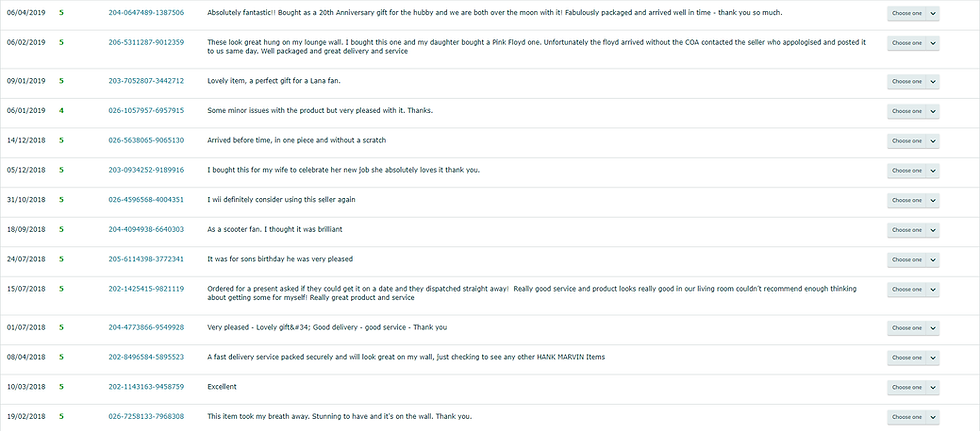Expand "Choose one" menu for 06/02/2019 review
Screen dimensions: 980x431
coord(913,43)
